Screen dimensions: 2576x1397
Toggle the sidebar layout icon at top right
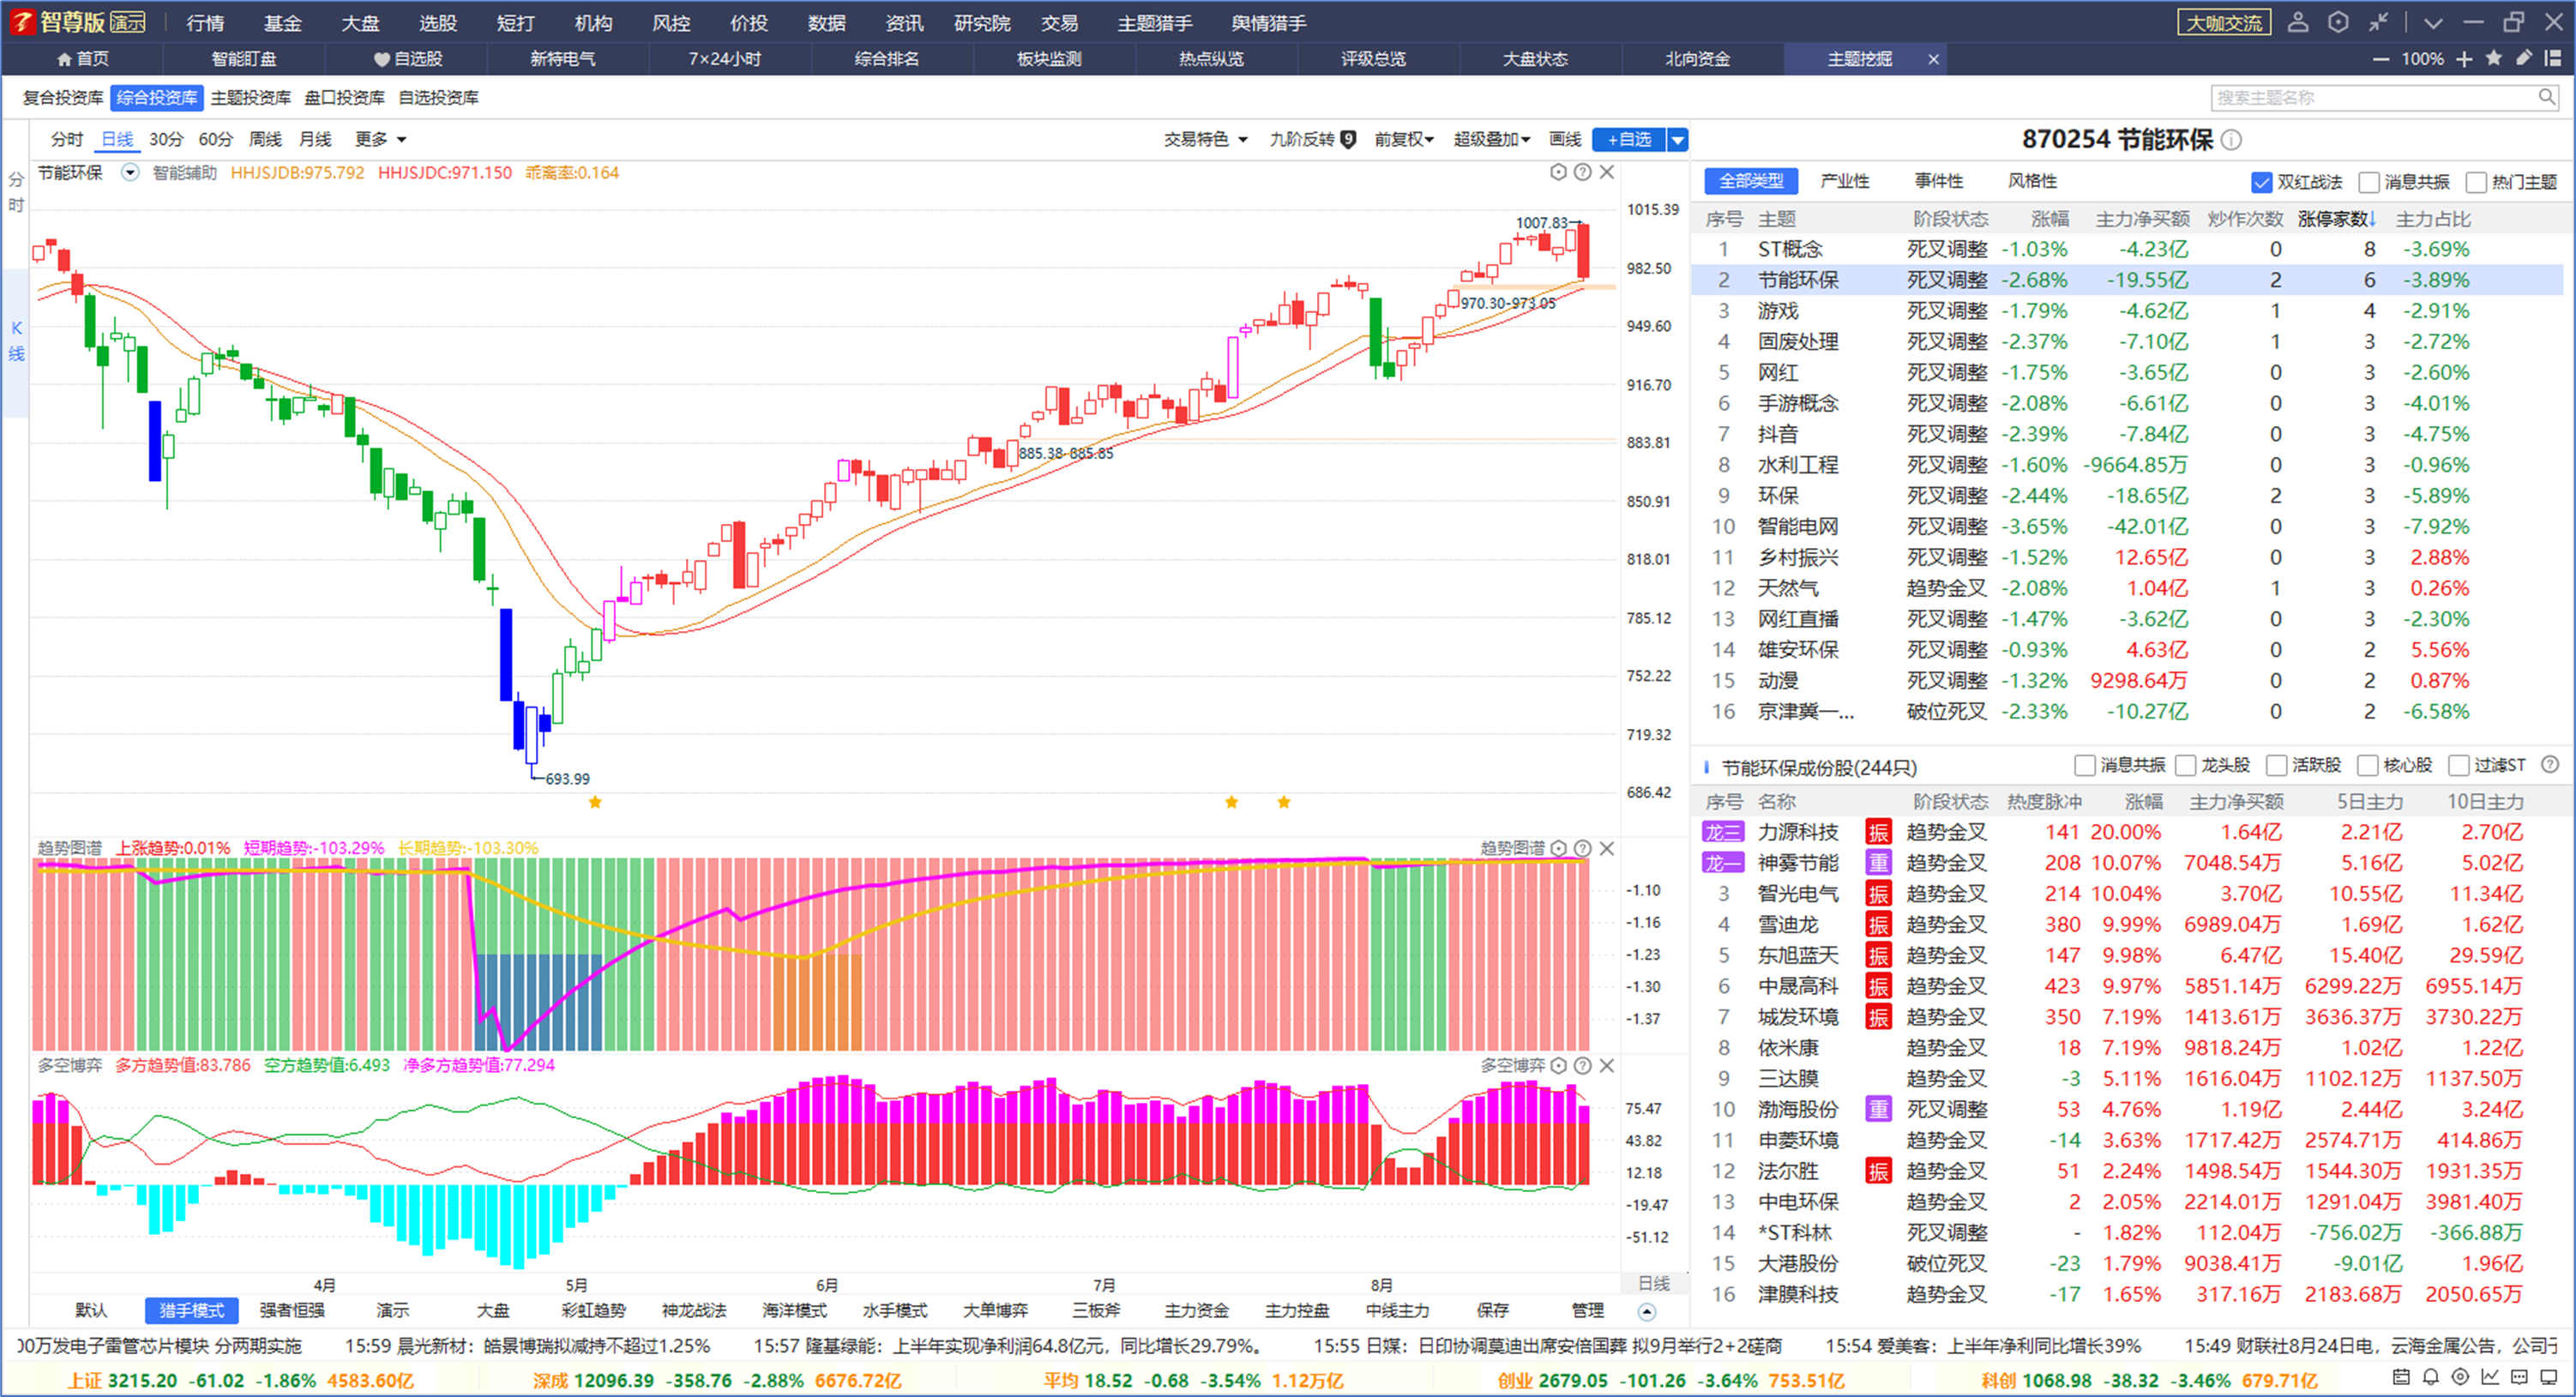pos(2553,58)
